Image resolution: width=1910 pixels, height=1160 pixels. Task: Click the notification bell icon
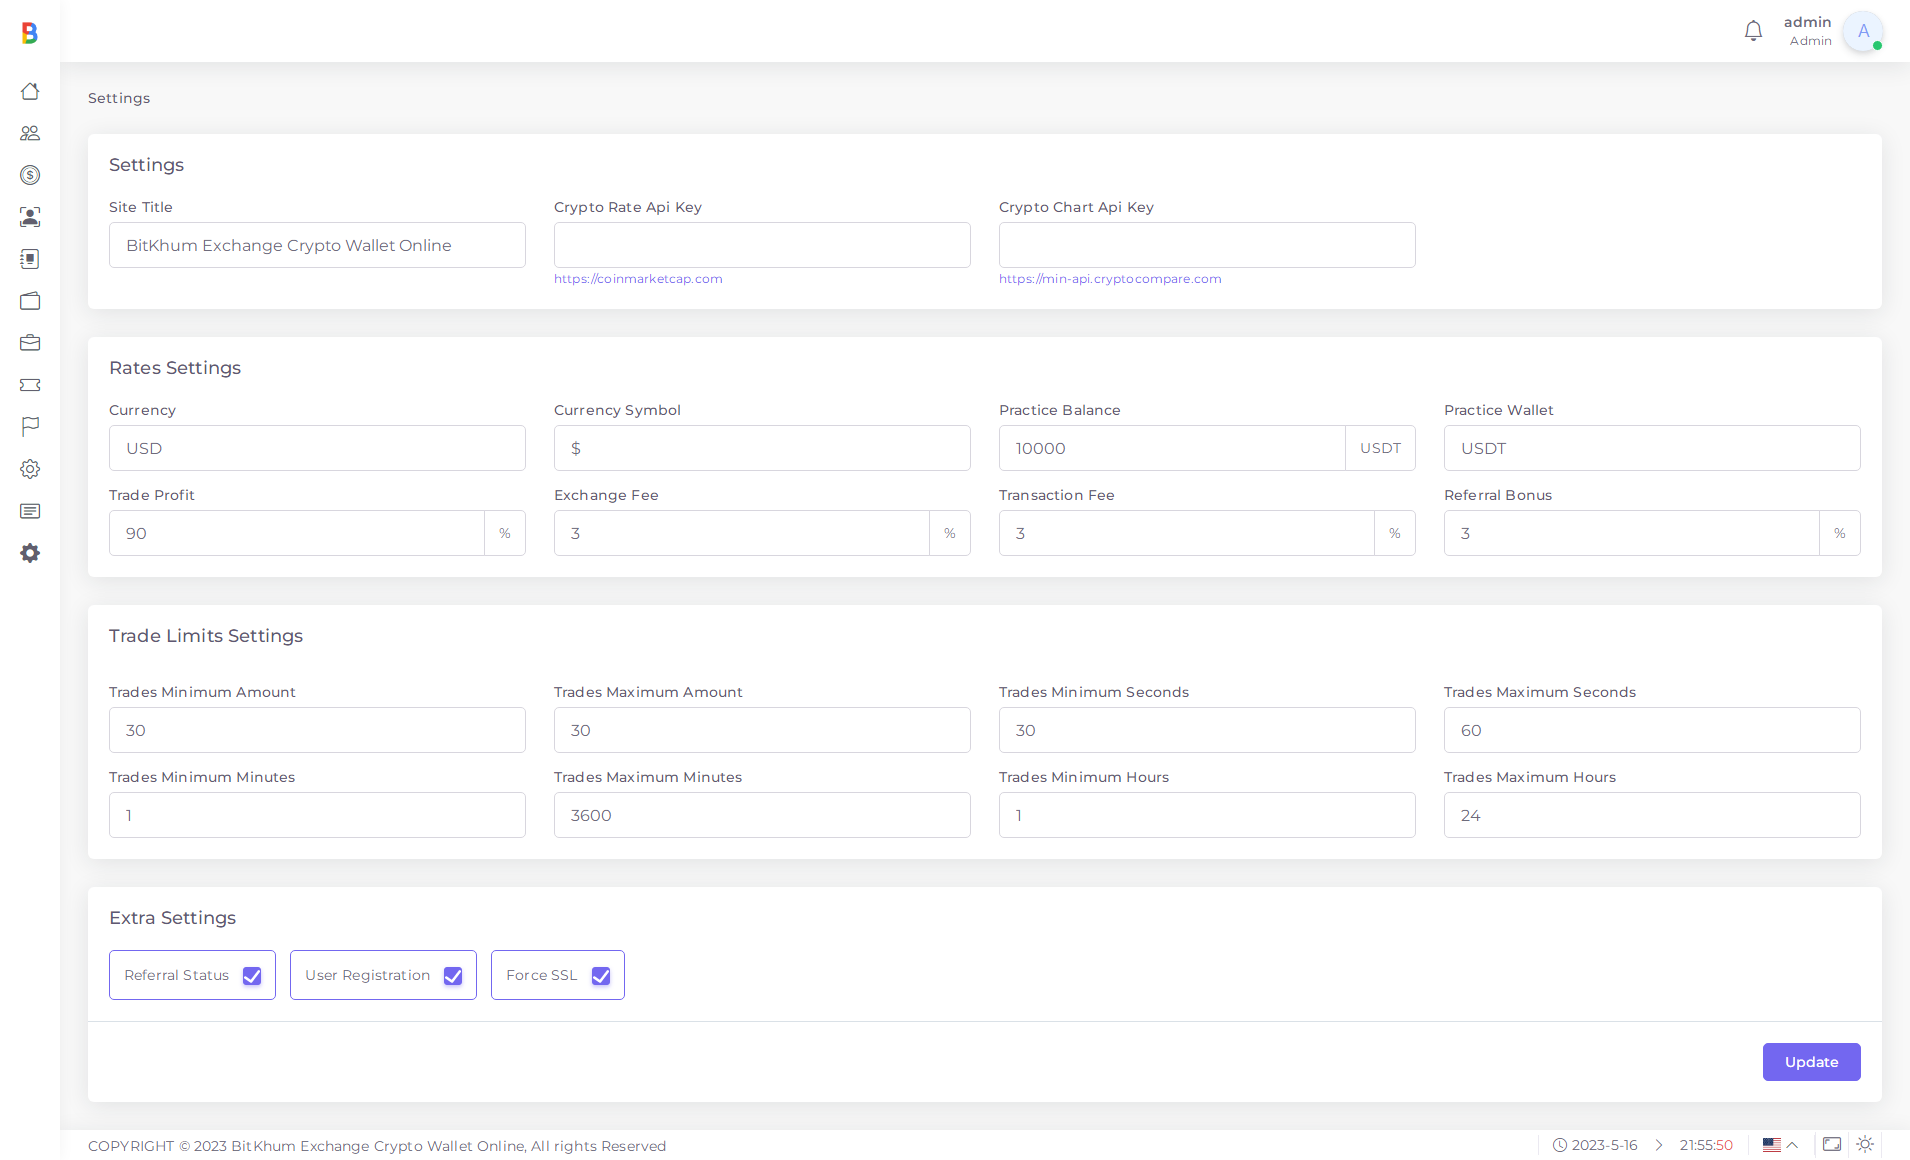1753,31
